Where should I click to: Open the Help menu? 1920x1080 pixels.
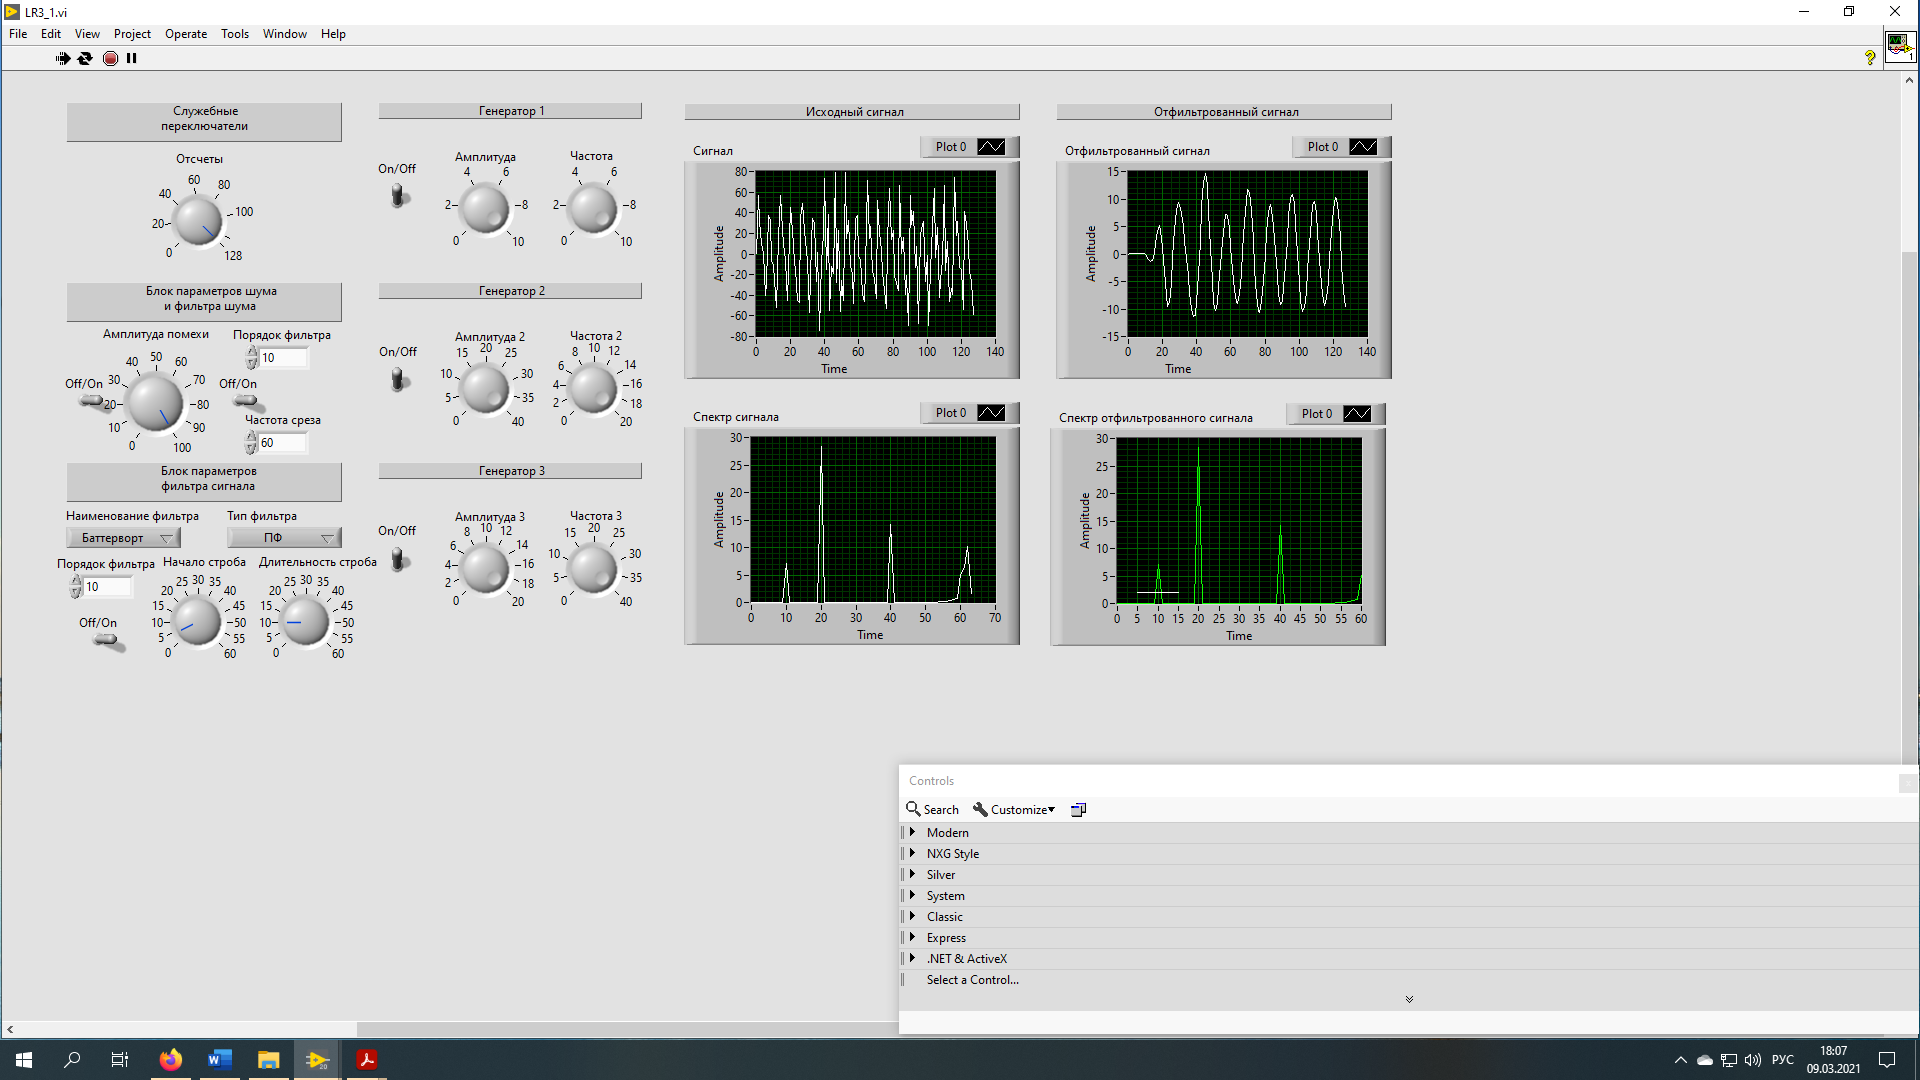(333, 34)
